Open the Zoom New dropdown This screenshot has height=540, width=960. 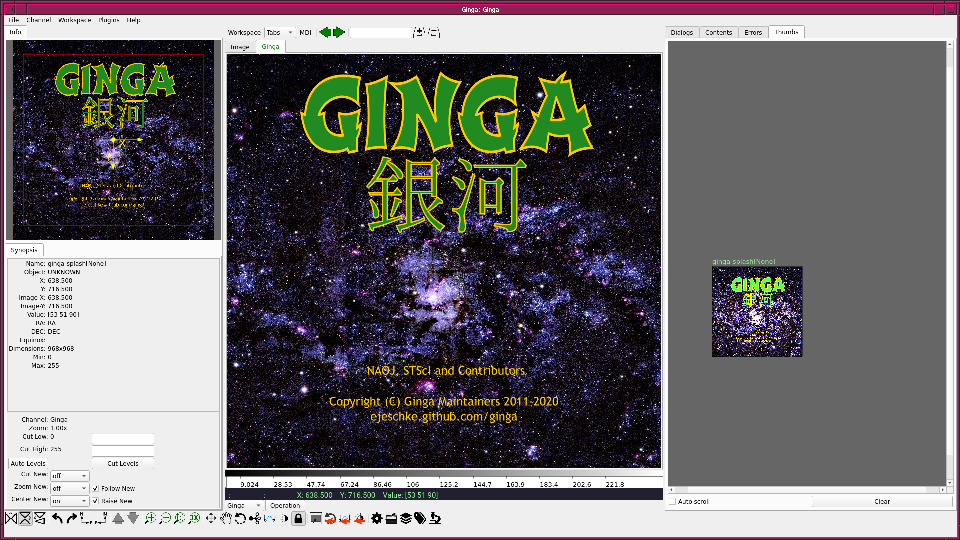(69, 488)
